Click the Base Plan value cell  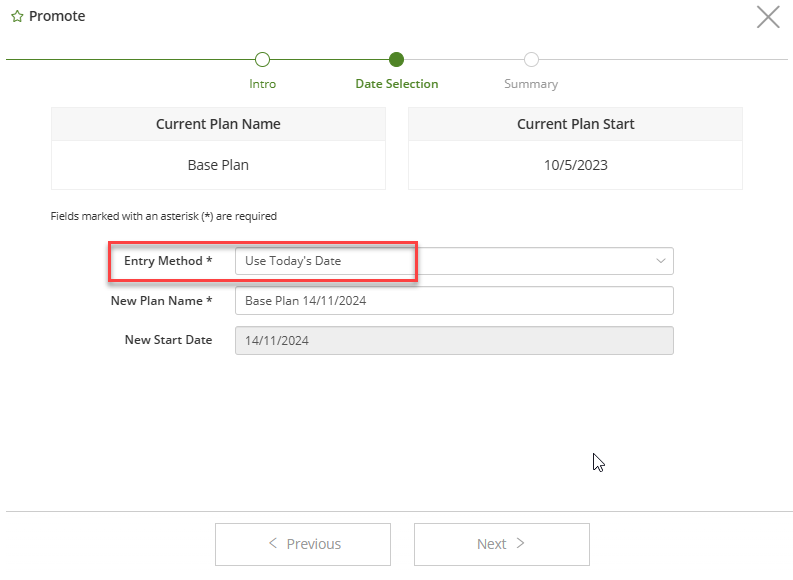(218, 165)
